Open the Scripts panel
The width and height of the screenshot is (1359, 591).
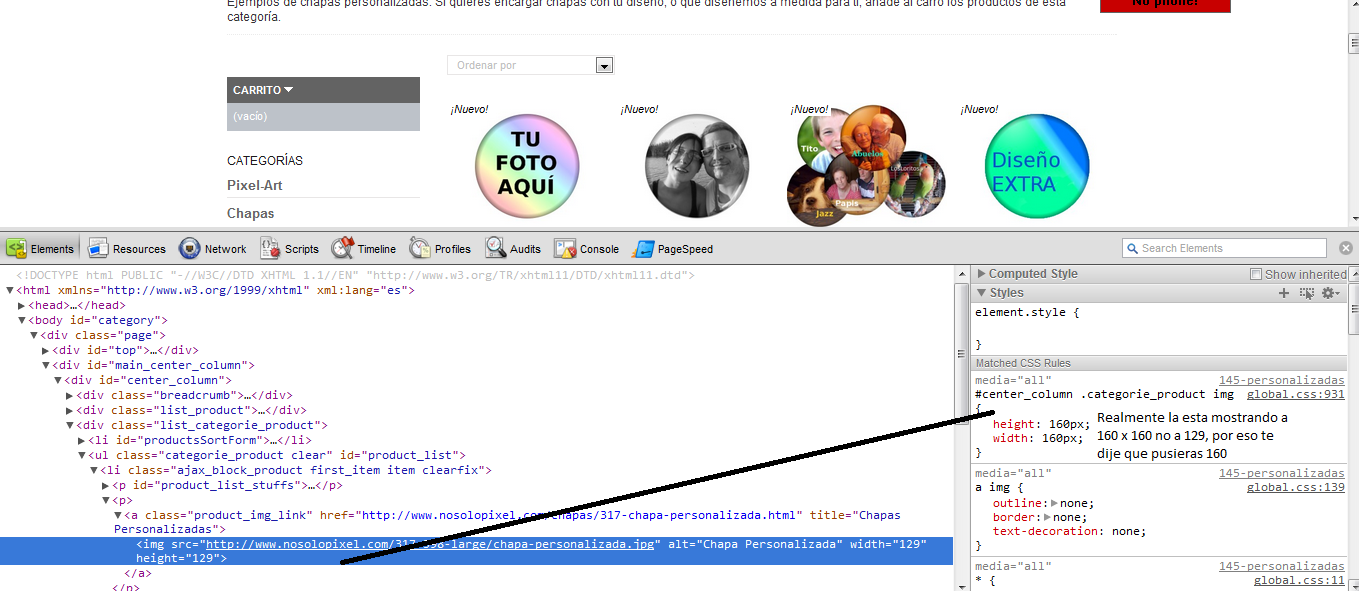pyautogui.click(x=289, y=248)
